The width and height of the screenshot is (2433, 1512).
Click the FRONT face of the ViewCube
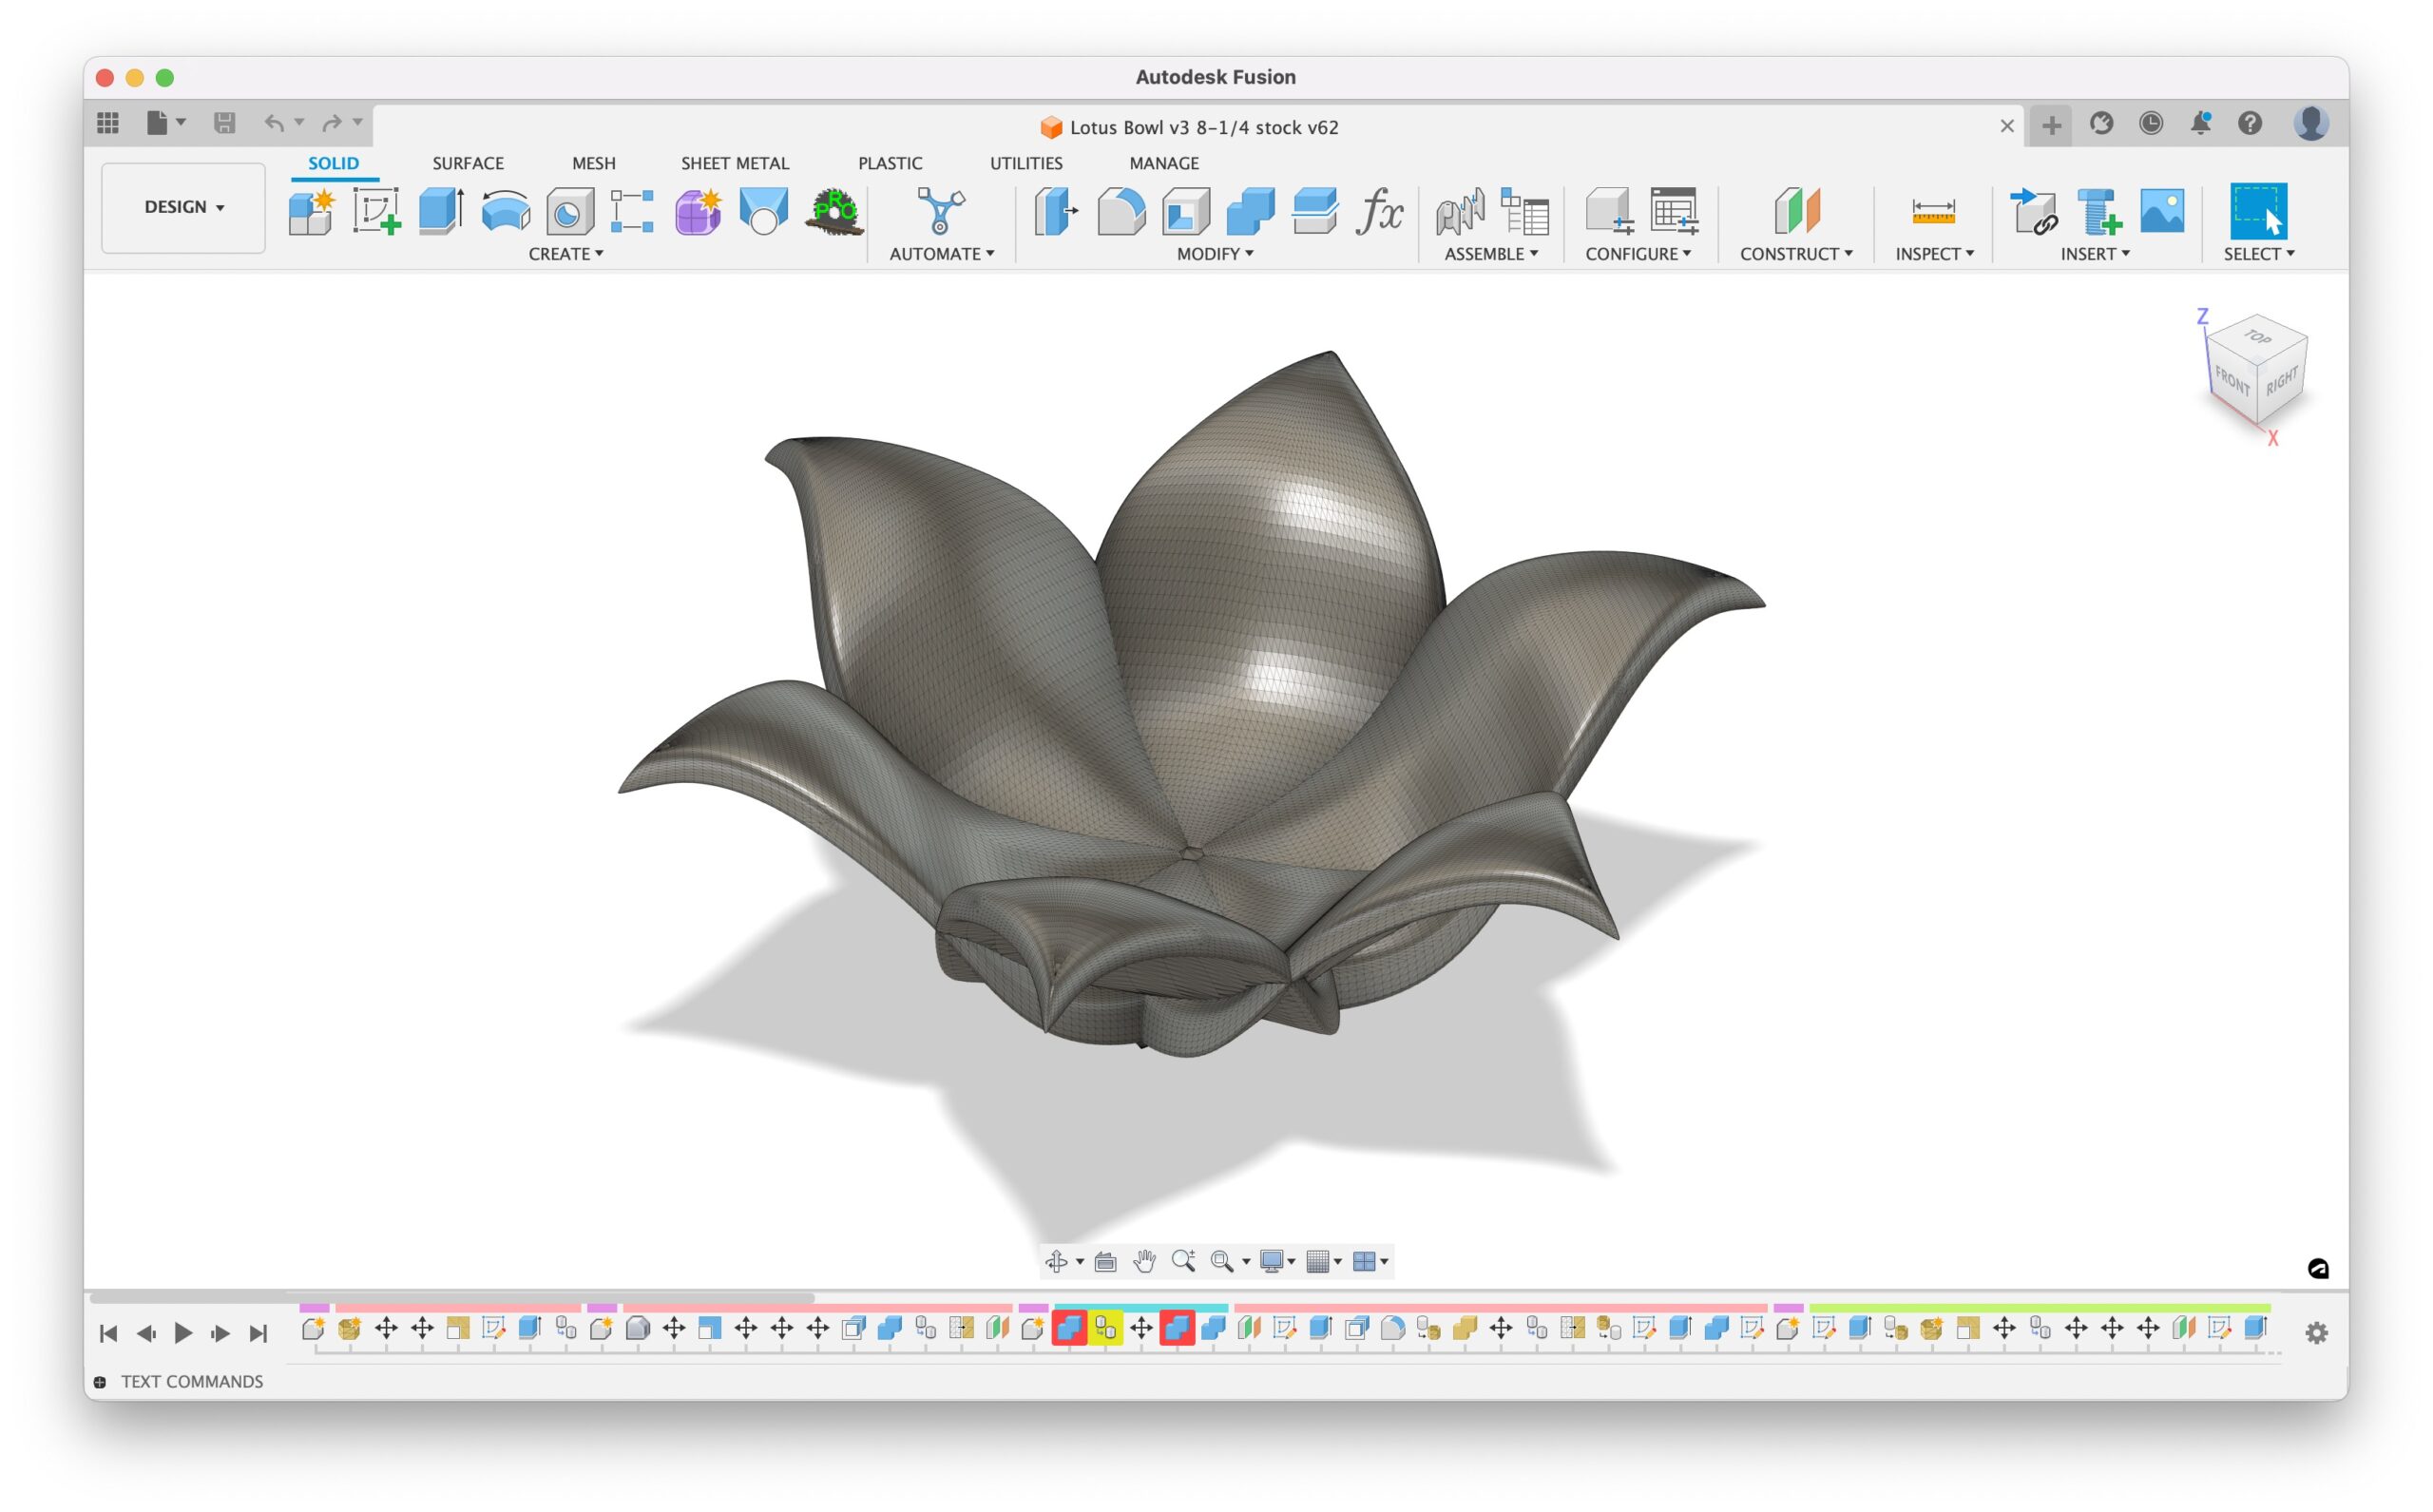[2232, 379]
